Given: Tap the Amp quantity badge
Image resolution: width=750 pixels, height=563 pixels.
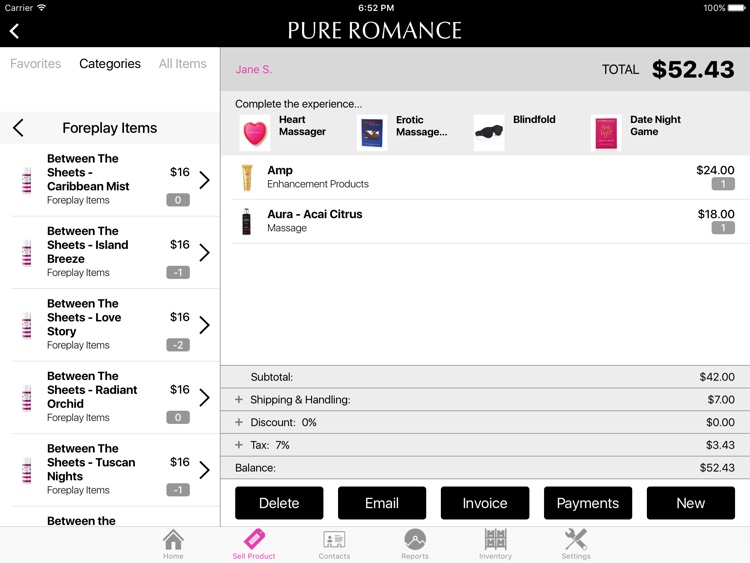Looking at the screenshot, I should click(x=723, y=184).
